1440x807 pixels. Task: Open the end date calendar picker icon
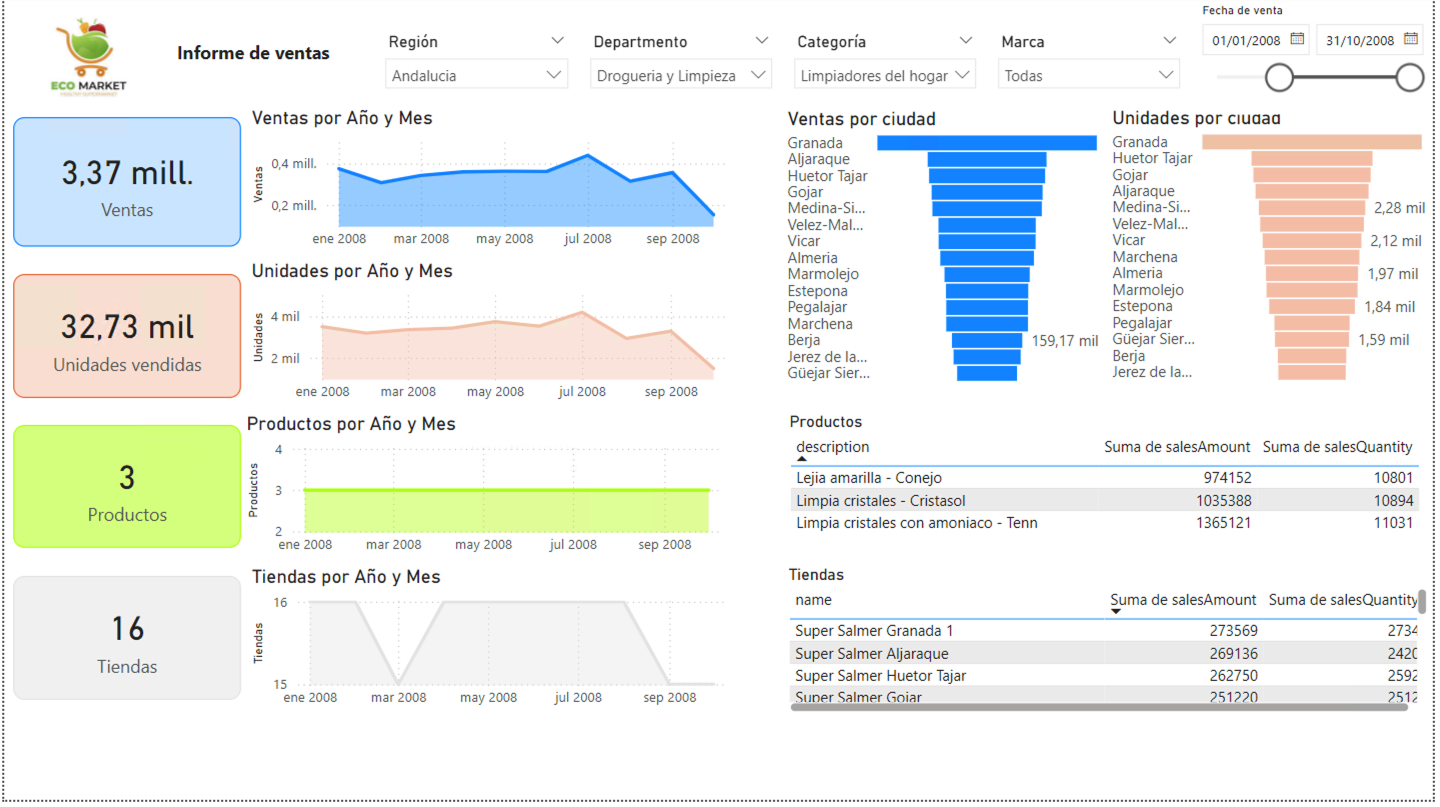[1411, 40]
